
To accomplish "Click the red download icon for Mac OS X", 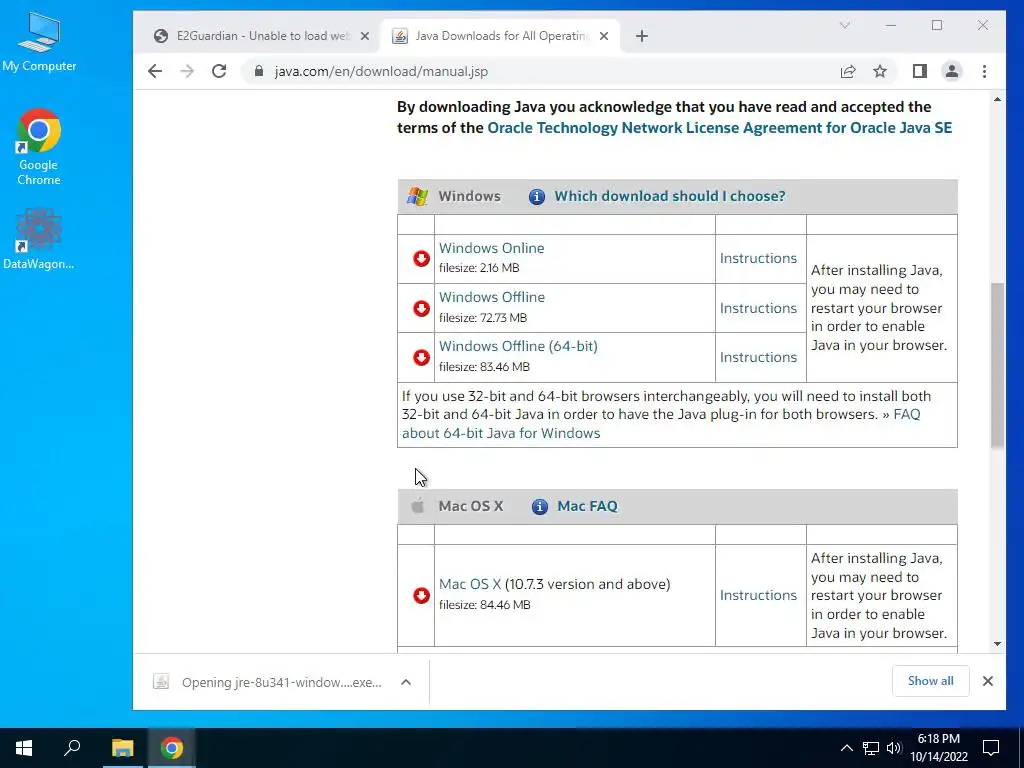I will coord(421,596).
